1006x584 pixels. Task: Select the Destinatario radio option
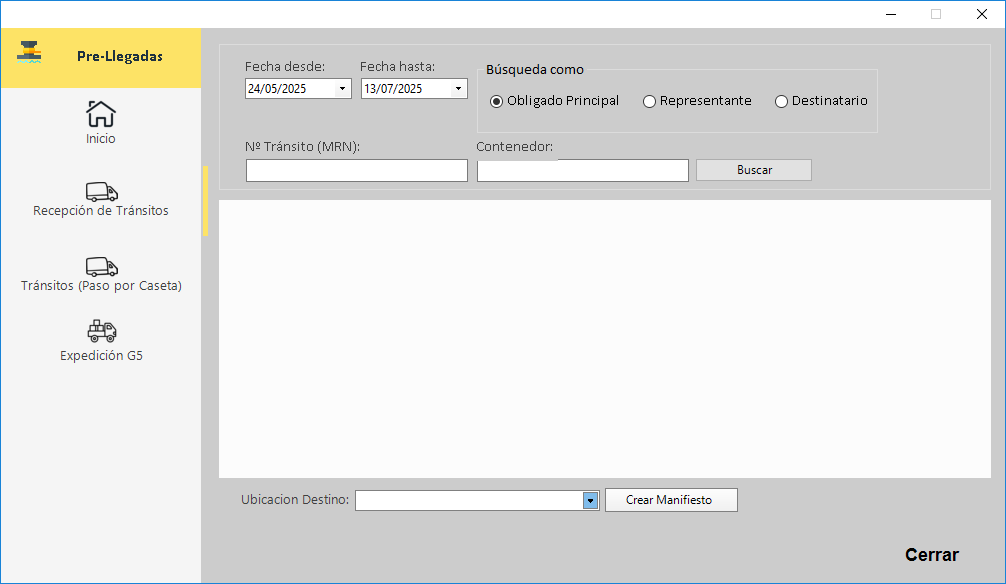pyautogui.click(x=781, y=101)
